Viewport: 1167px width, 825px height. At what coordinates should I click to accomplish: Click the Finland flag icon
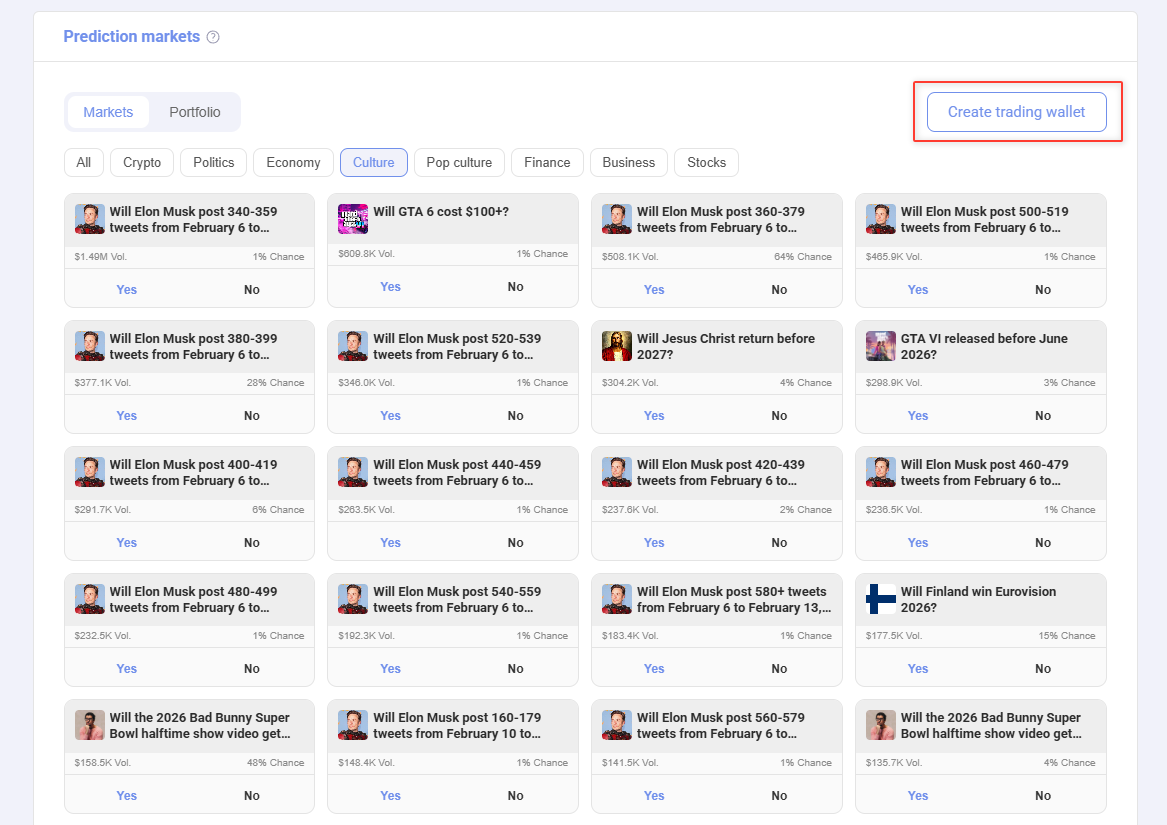tap(881, 599)
